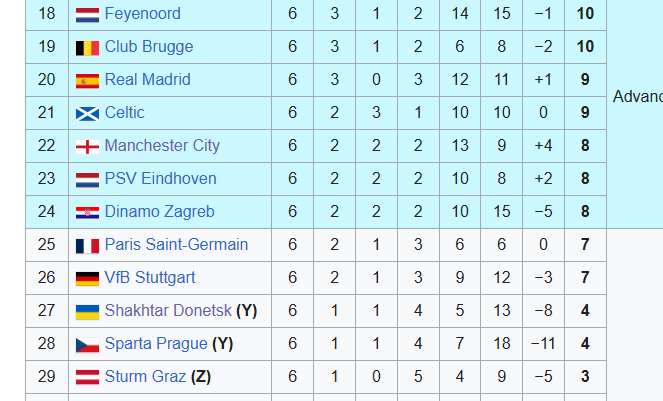This screenshot has width=663, height=401.
Task: Click the Belgium flag beside Club Brugge
Action: (x=88, y=48)
